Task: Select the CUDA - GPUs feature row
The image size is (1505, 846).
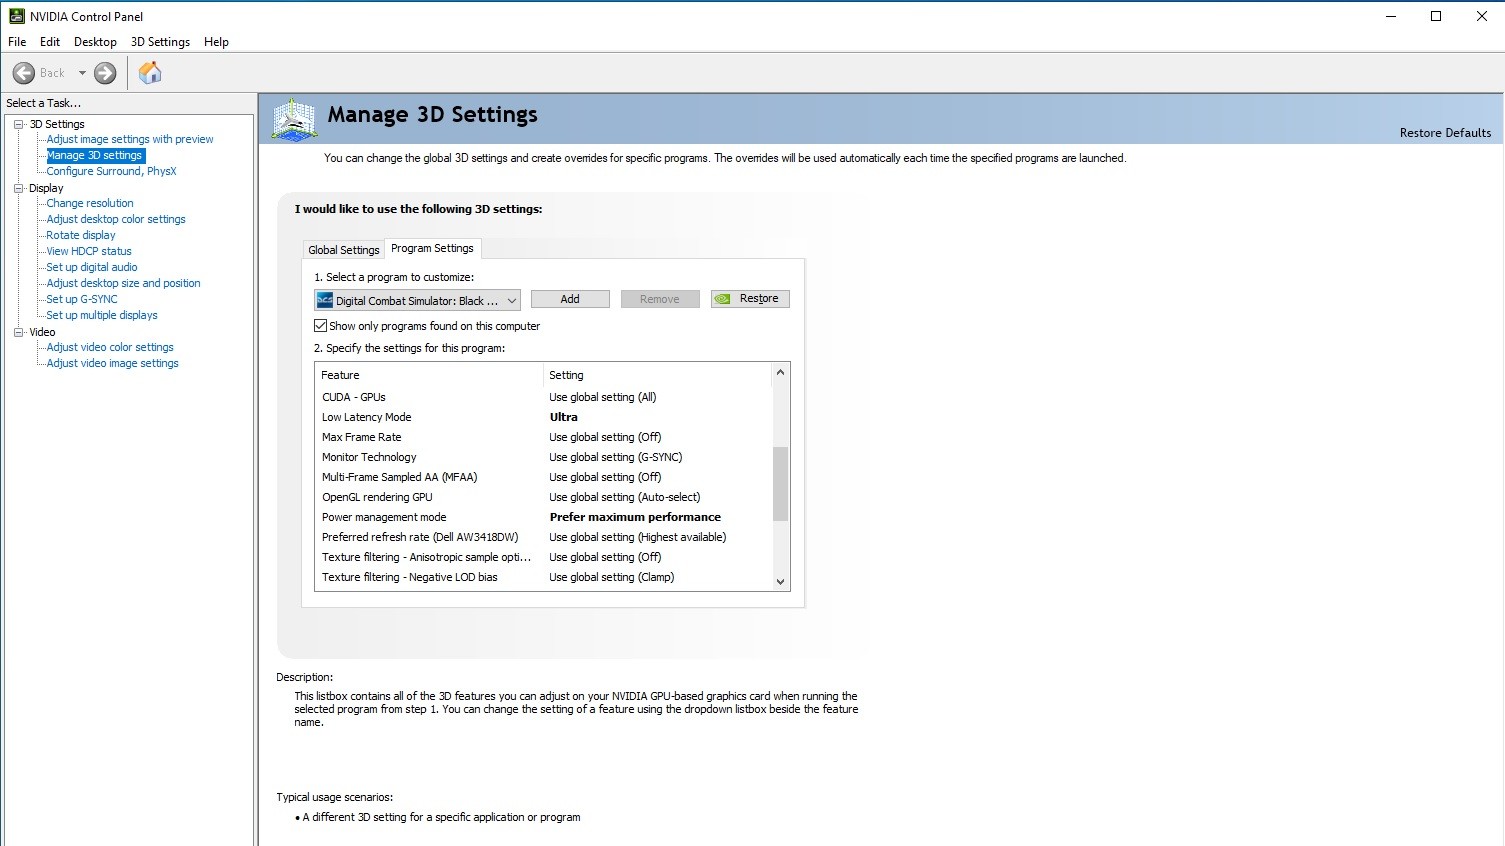Action: pyautogui.click(x=544, y=397)
